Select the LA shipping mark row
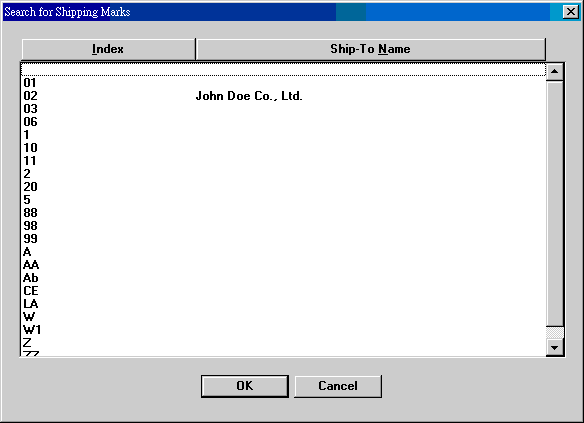584x423 pixels. (283, 304)
